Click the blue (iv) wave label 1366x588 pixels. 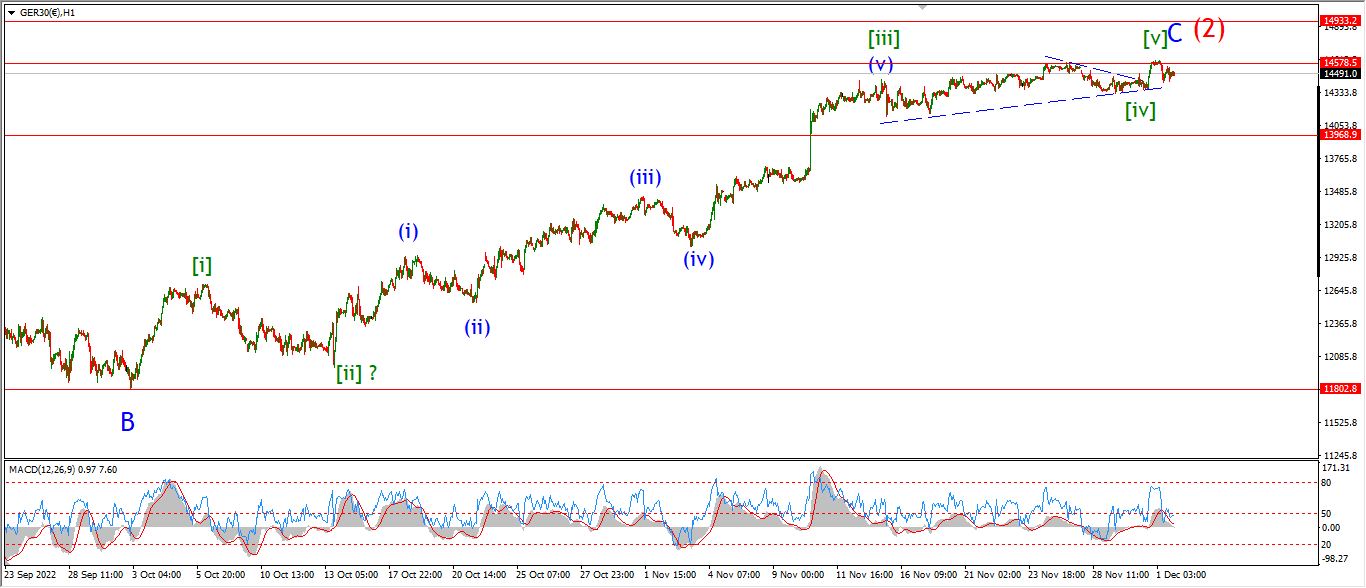698,259
